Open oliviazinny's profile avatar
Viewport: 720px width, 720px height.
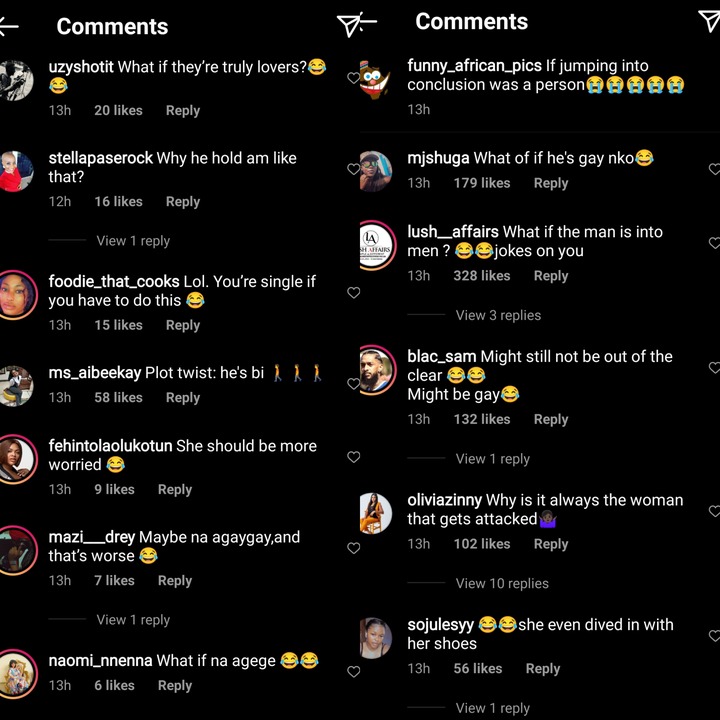pyautogui.click(x=376, y=513)
